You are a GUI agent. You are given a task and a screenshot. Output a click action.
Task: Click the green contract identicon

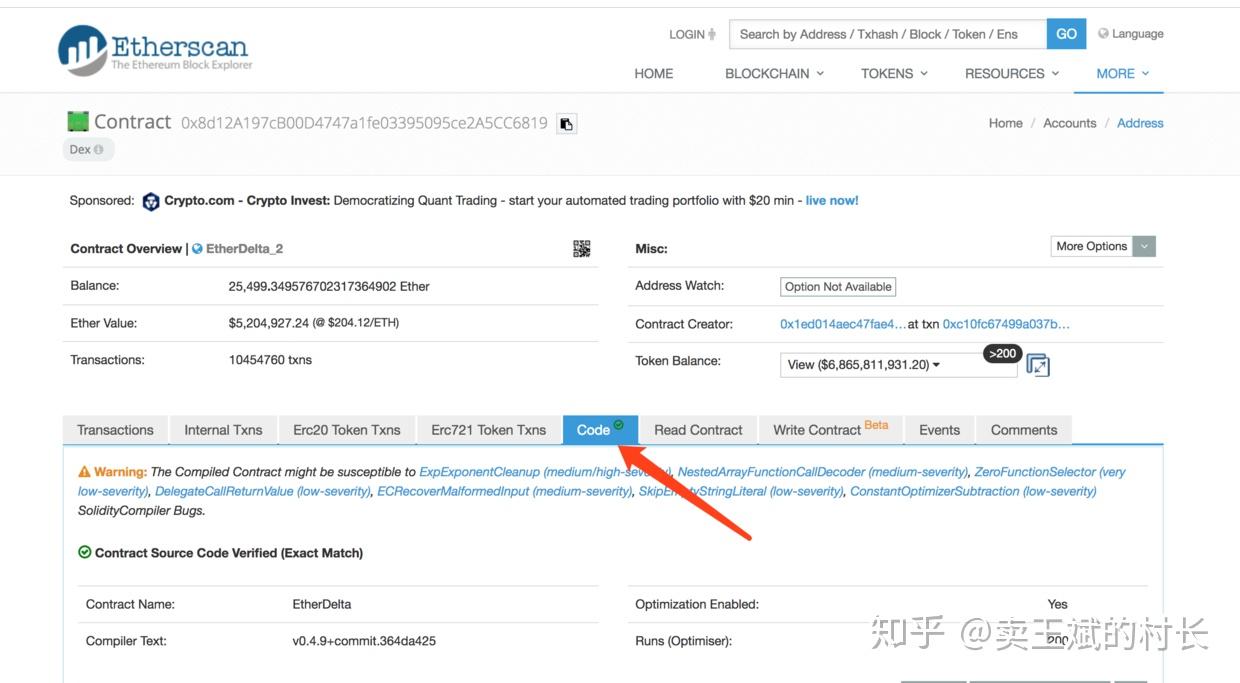point(78,122)
